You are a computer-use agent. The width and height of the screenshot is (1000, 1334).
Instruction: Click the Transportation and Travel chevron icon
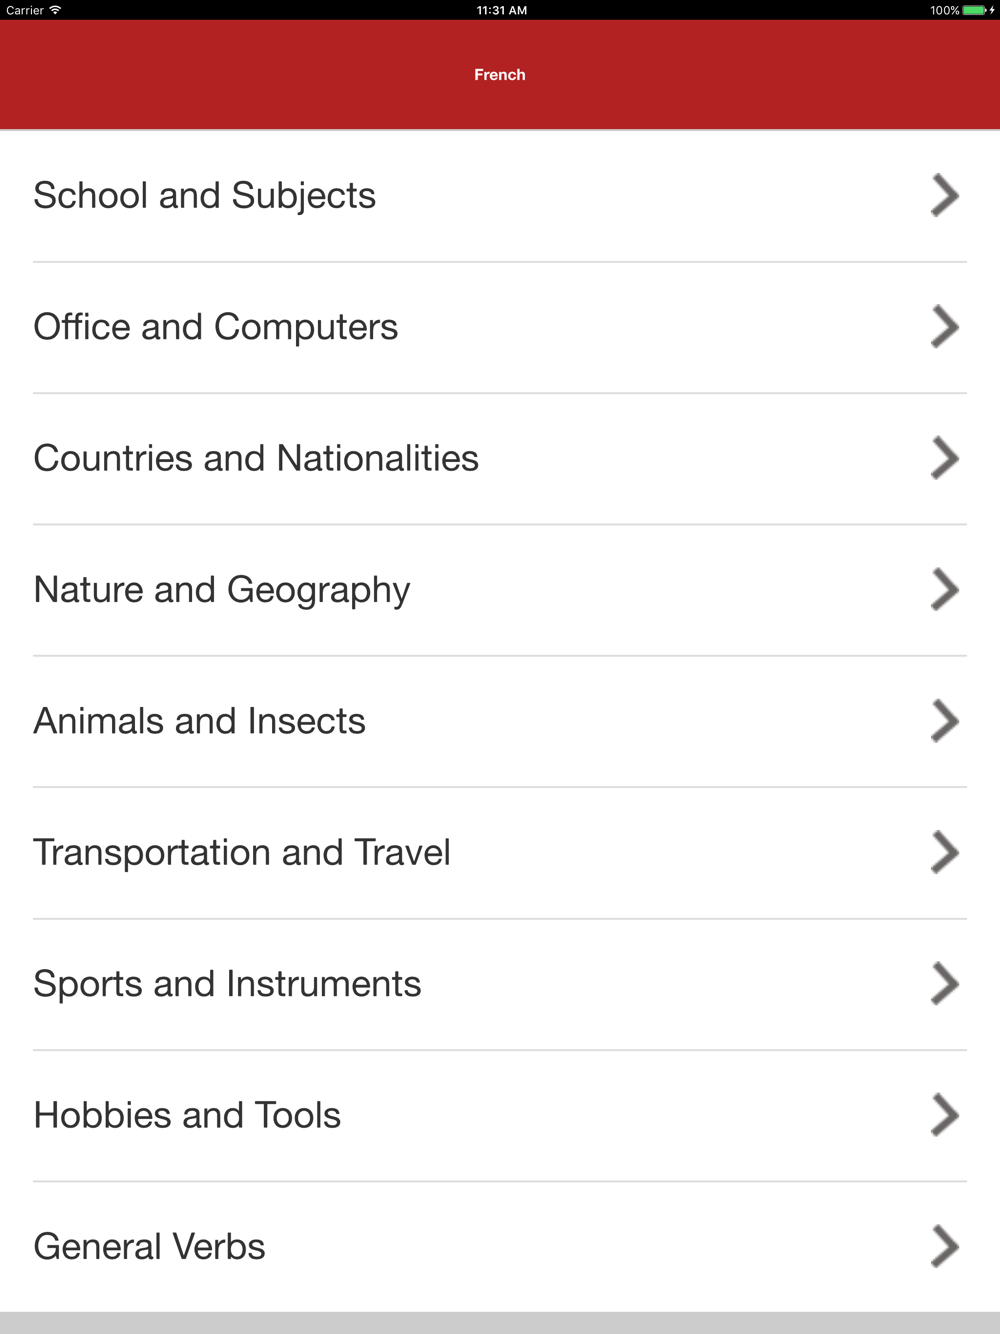(944, 853)
